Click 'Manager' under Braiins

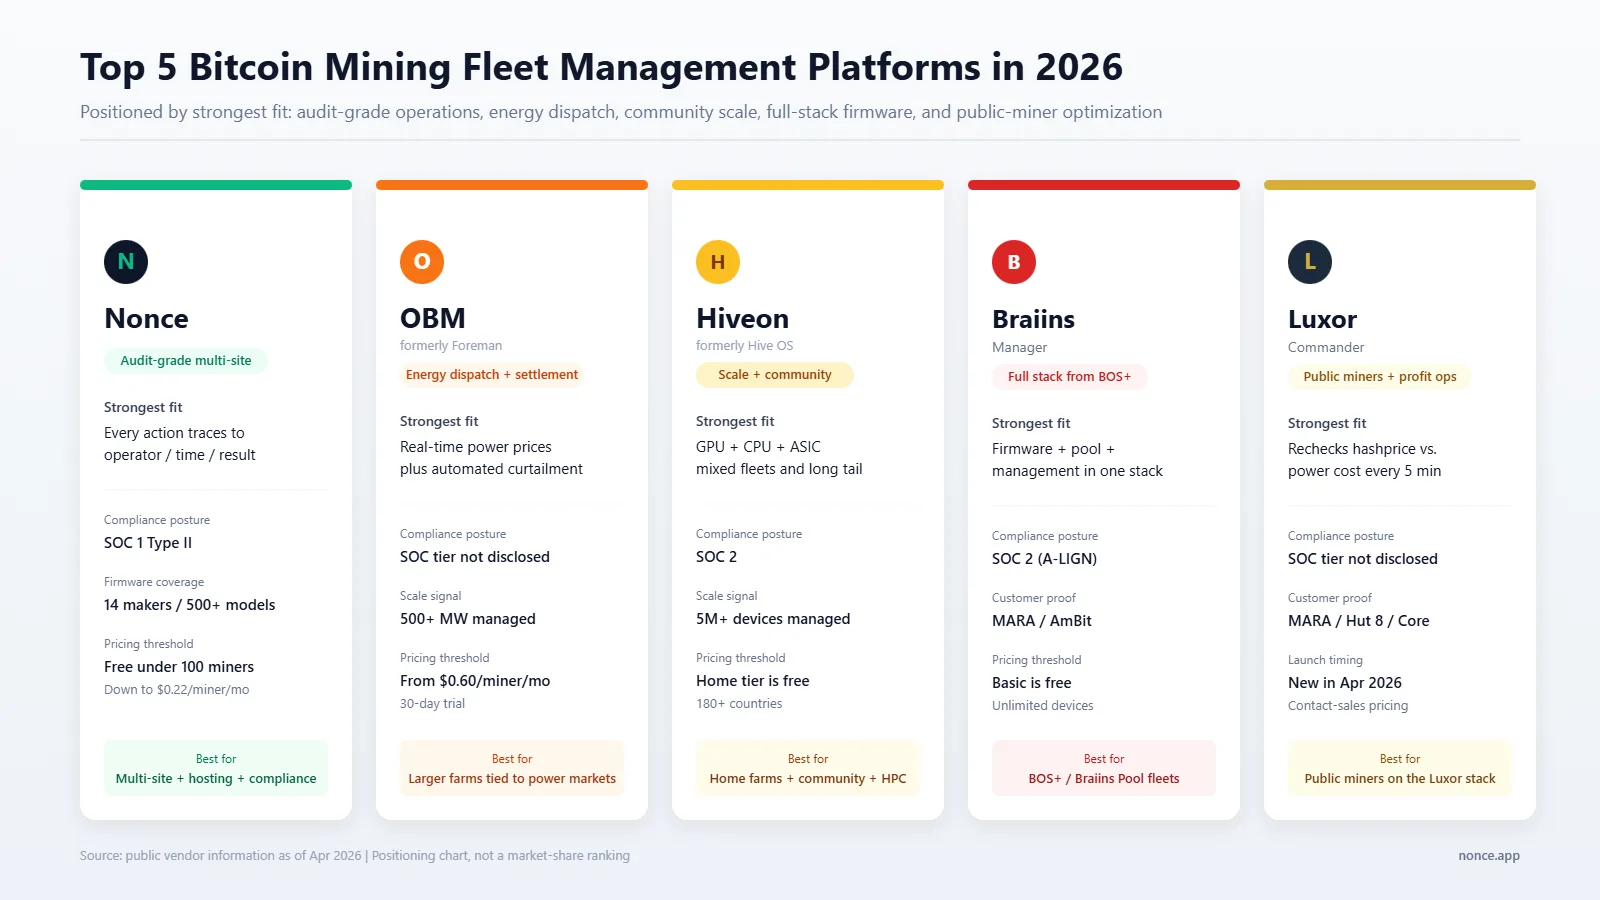tap(1019, 348)
